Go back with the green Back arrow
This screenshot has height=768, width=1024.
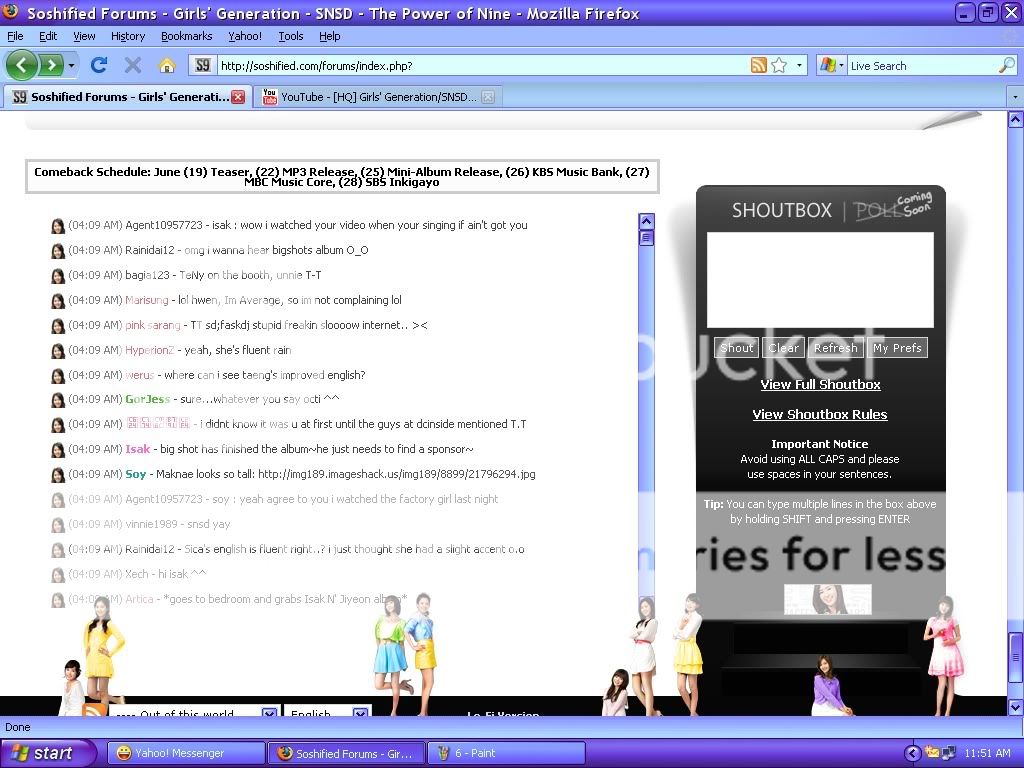(x=22, y=65)
